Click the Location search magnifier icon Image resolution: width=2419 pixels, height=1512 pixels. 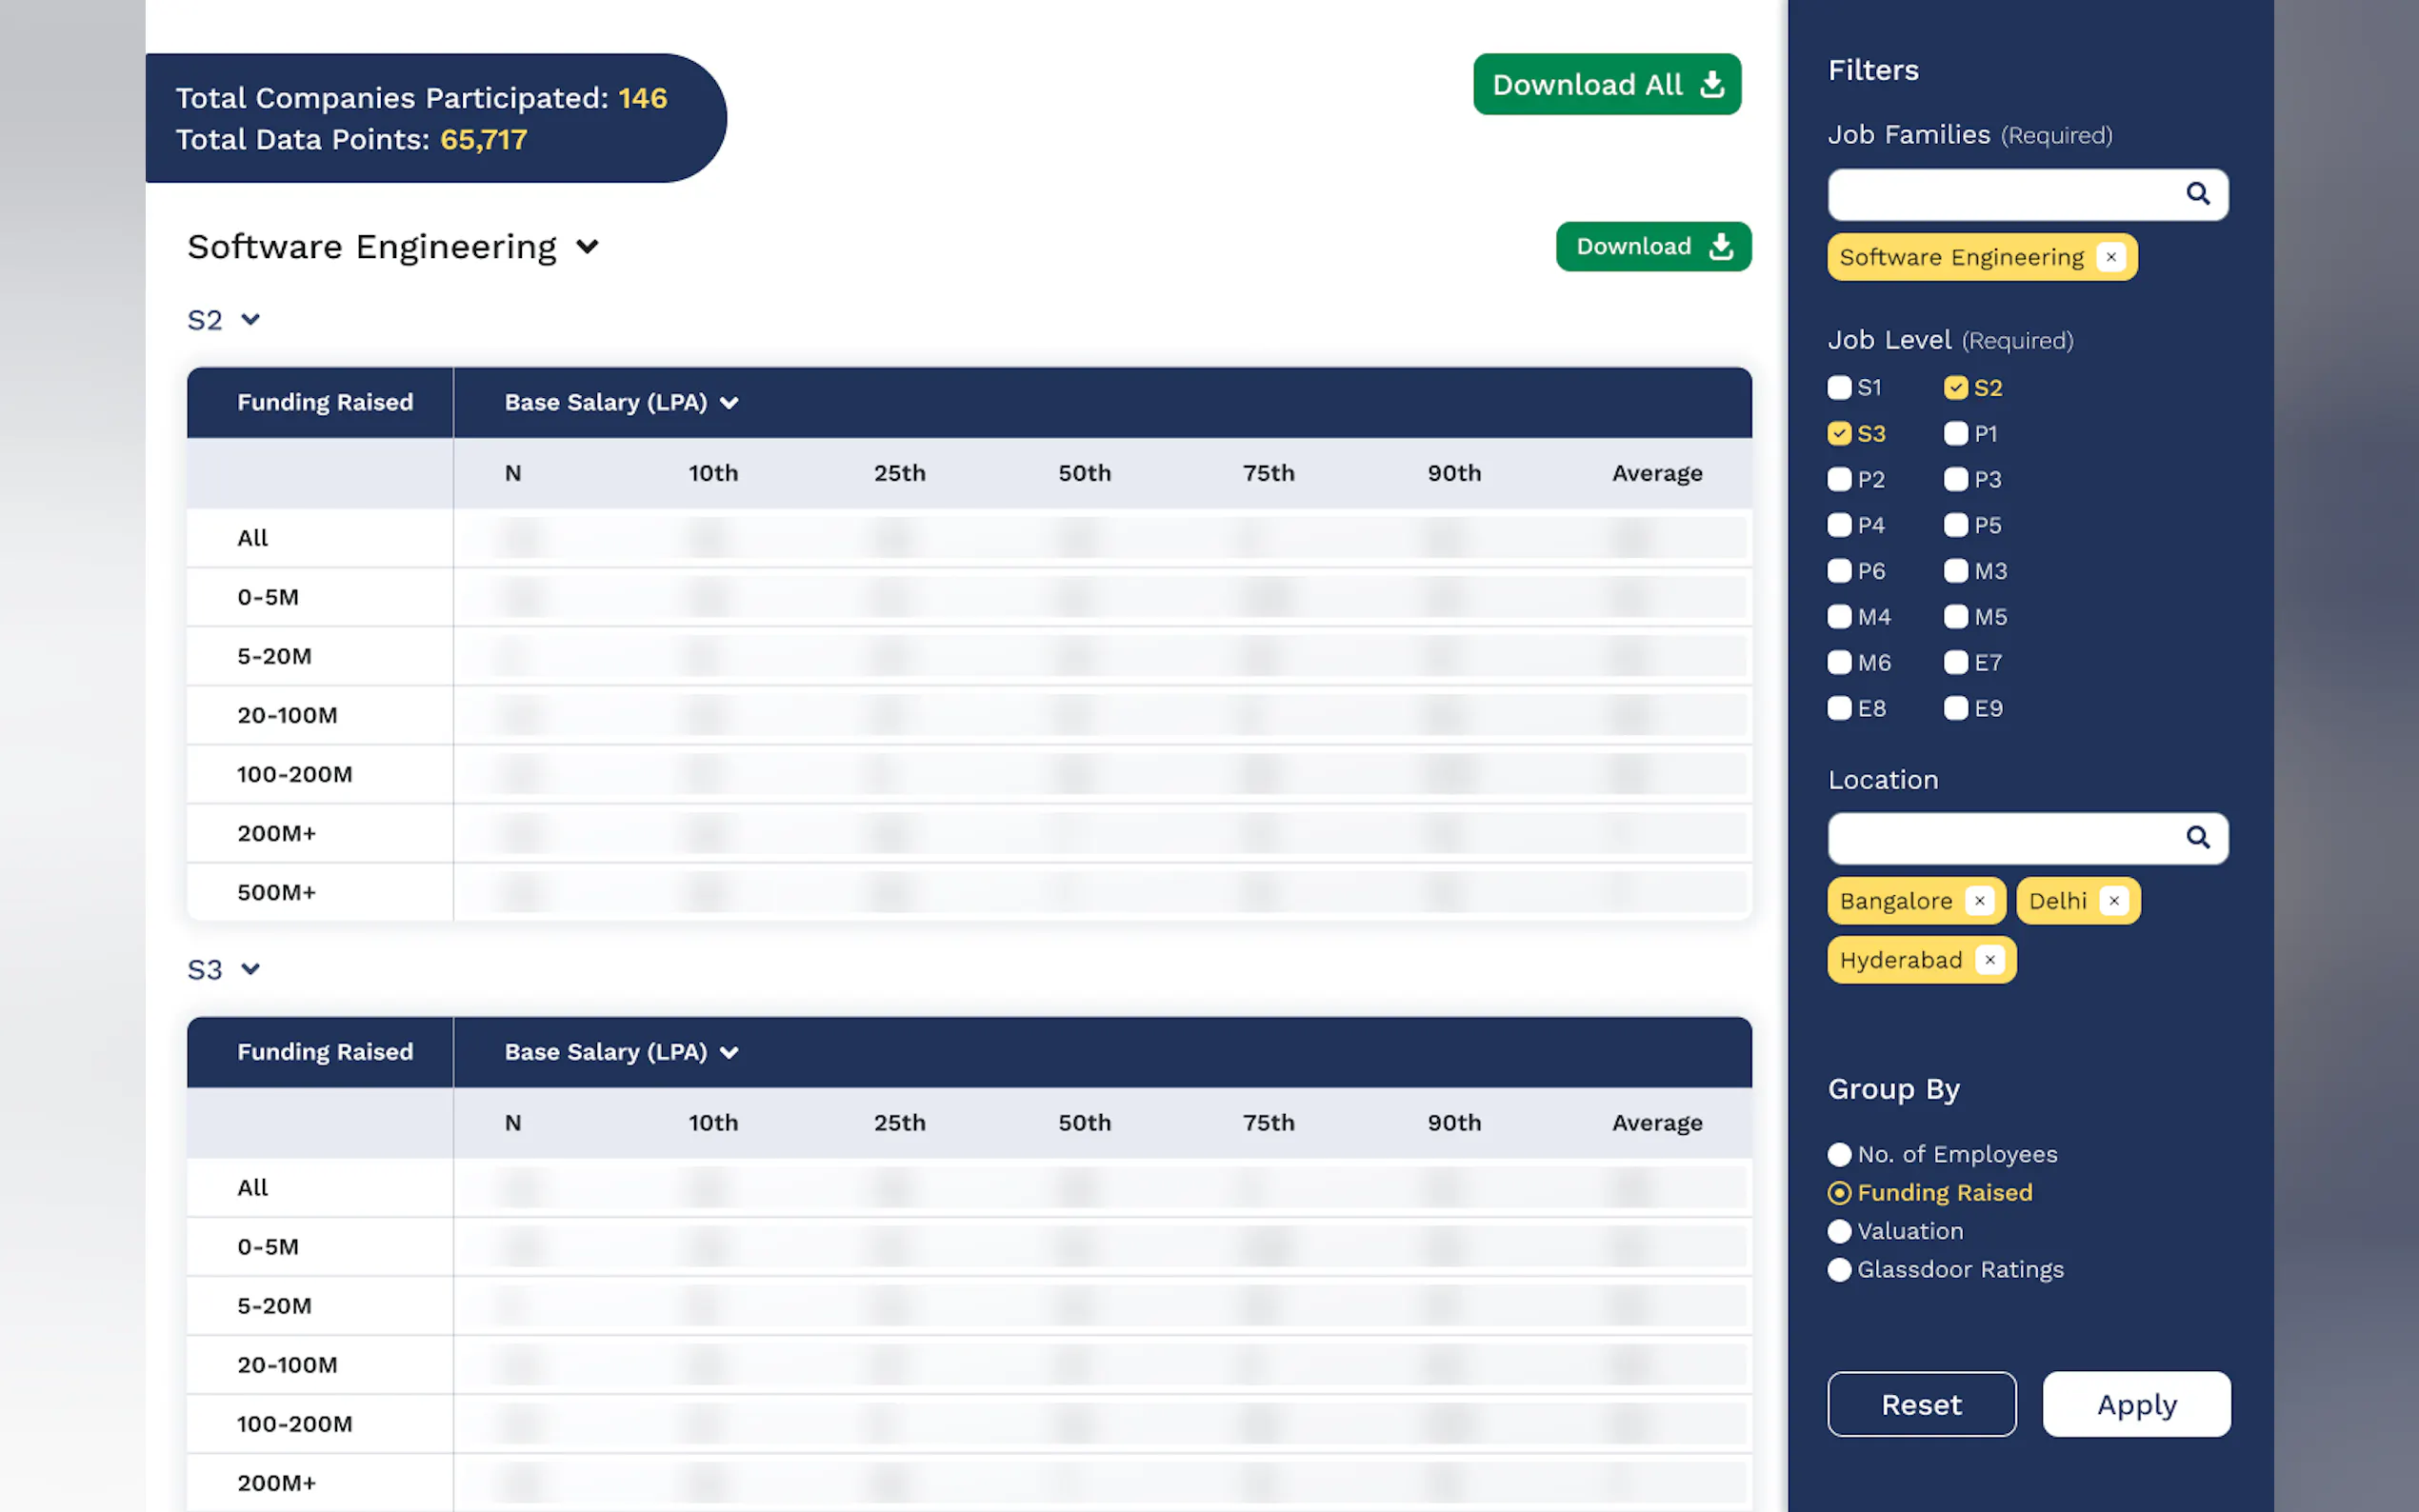click(x=2196, y=837)
